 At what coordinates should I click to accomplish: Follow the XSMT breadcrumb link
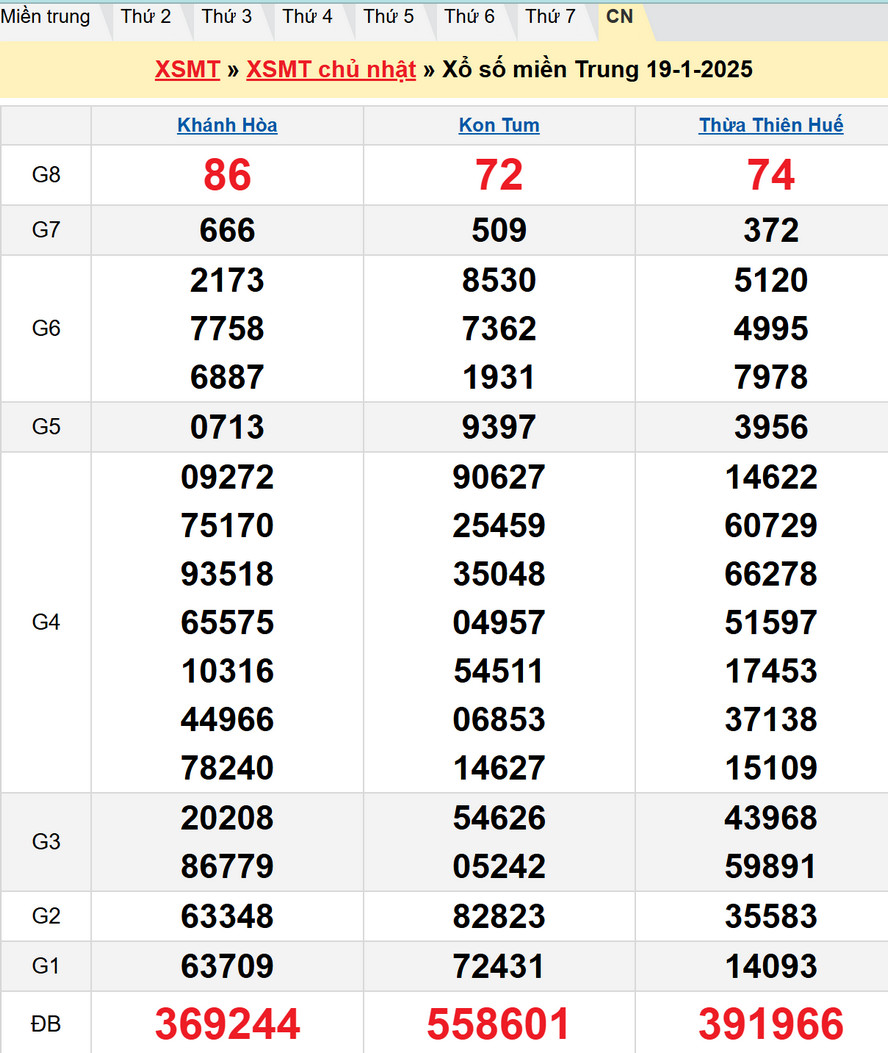(187, 70)
